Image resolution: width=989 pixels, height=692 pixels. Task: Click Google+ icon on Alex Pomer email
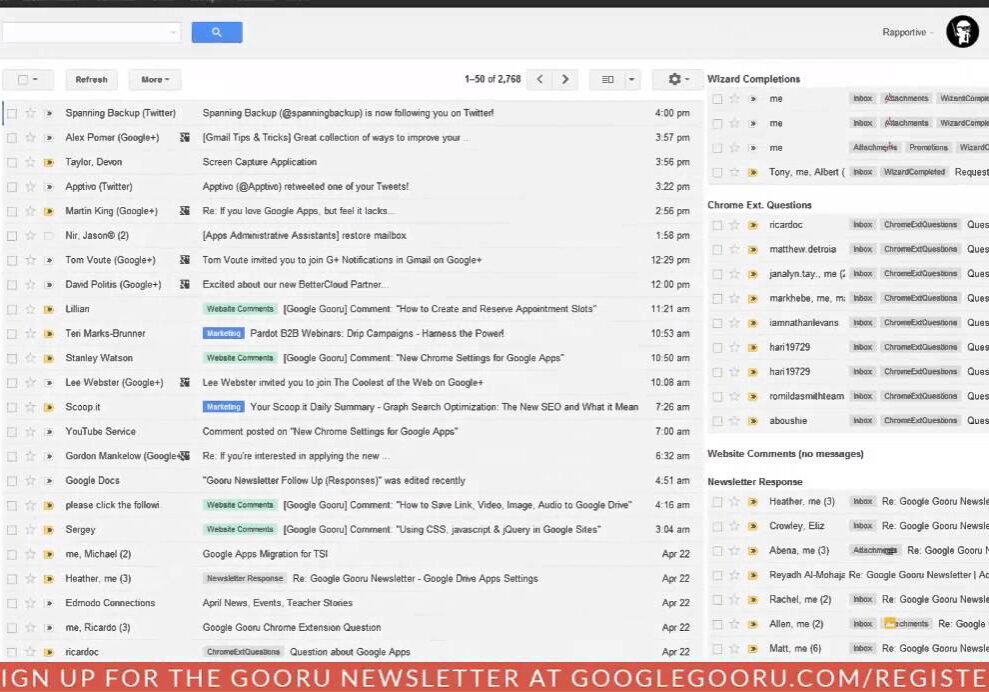[184, 138]
